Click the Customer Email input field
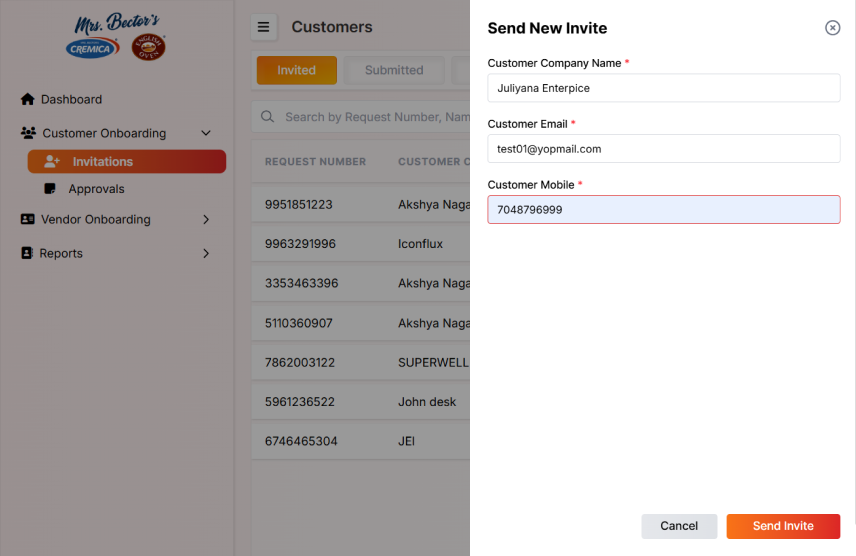 663,149
